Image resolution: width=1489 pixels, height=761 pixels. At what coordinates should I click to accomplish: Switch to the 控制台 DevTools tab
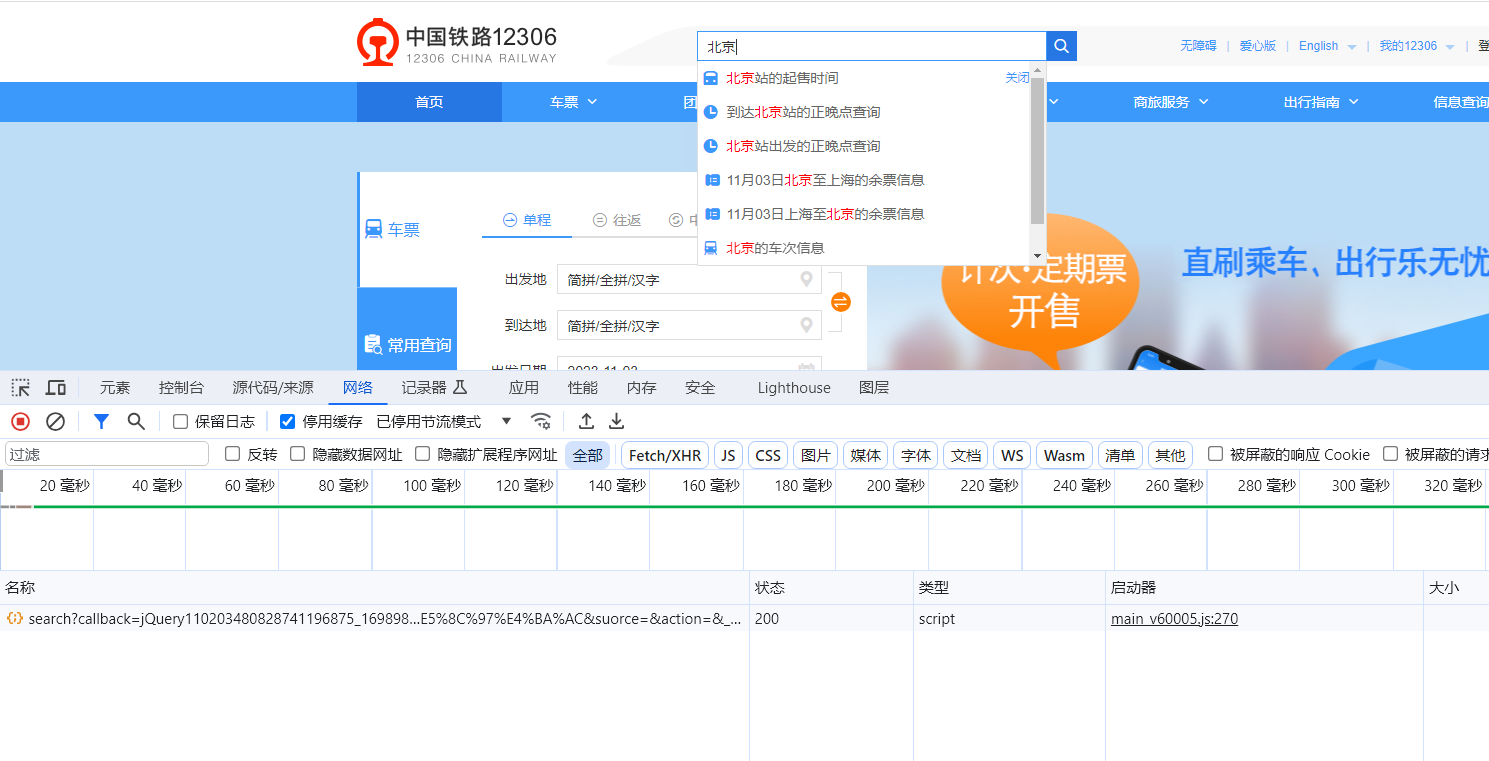point(181,388)
